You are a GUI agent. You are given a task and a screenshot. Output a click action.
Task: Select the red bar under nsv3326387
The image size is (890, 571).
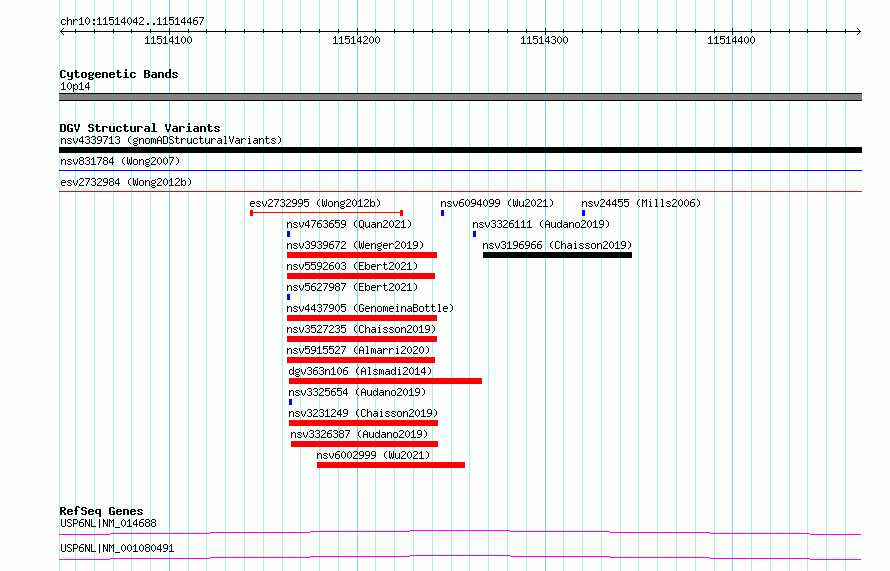[364, 444]
